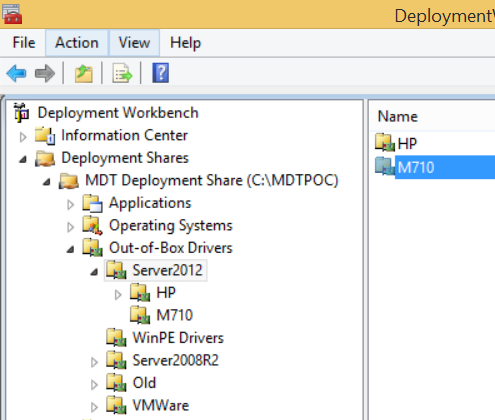The width and height of the screenshot is (495, 420).
Task: Select Out-of-Box Drivers label in tree
Action: pos(171,248)
